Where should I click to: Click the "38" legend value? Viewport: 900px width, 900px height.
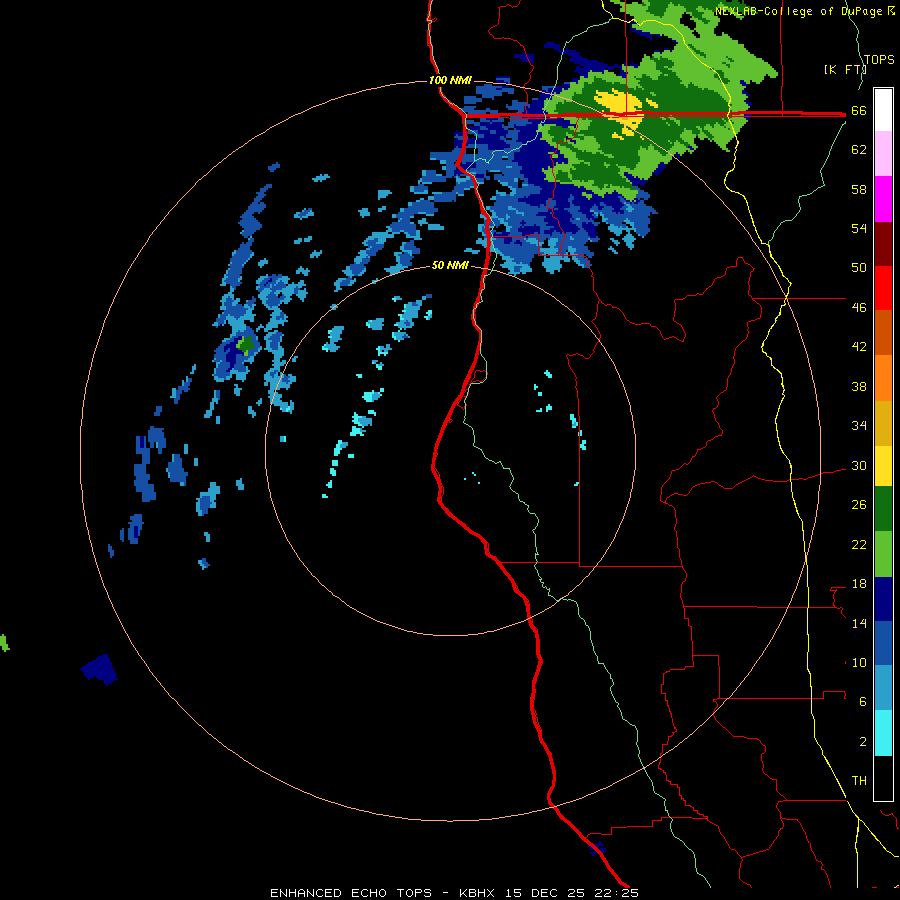click(859, 386)
